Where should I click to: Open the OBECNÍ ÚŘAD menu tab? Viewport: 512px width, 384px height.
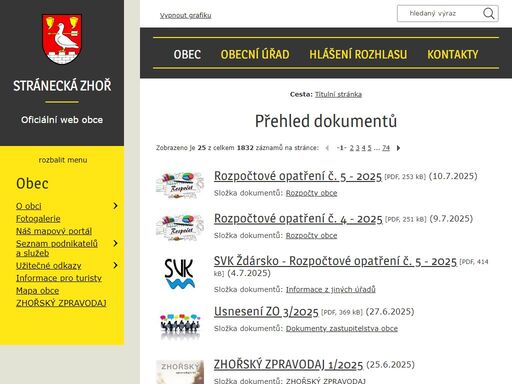(x=255, y=54)
